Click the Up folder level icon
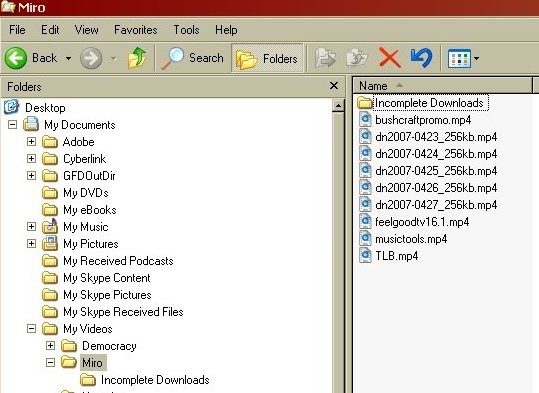Viewport: 539px width, 393px height. [x=137, y=58]
